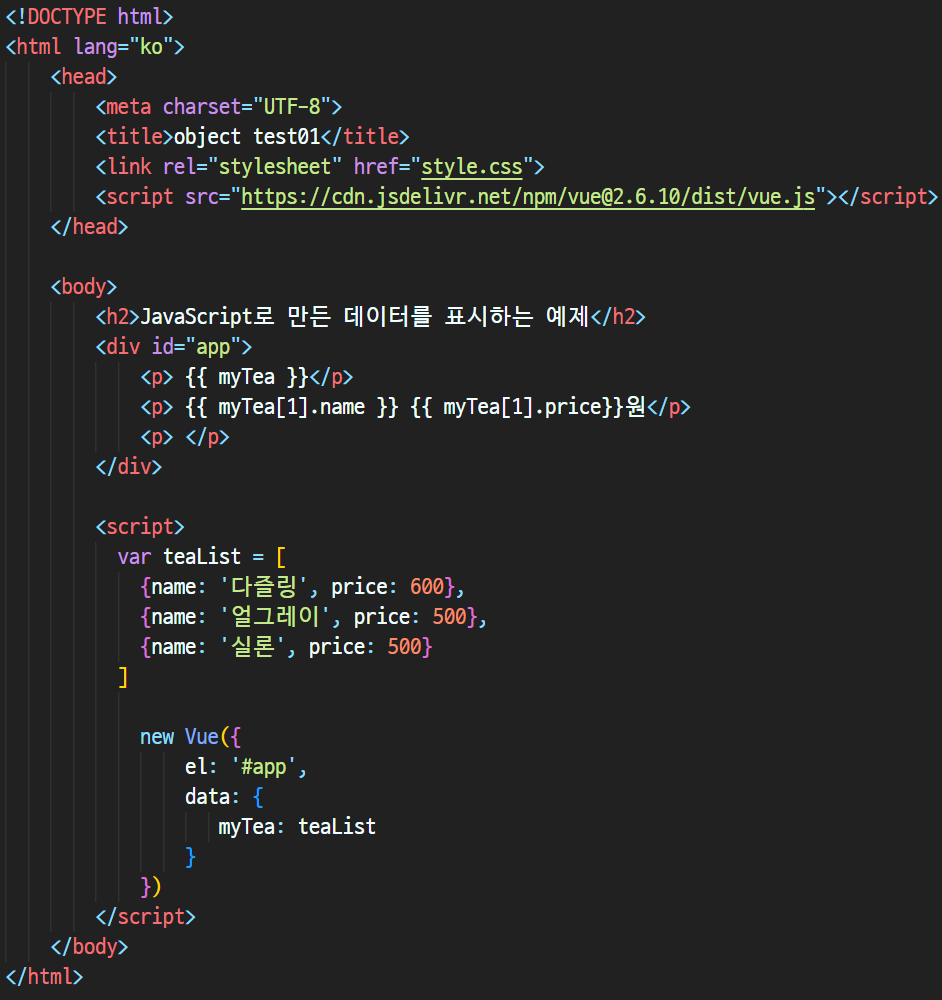Click the "new Vue({" line

coord(190,737)
